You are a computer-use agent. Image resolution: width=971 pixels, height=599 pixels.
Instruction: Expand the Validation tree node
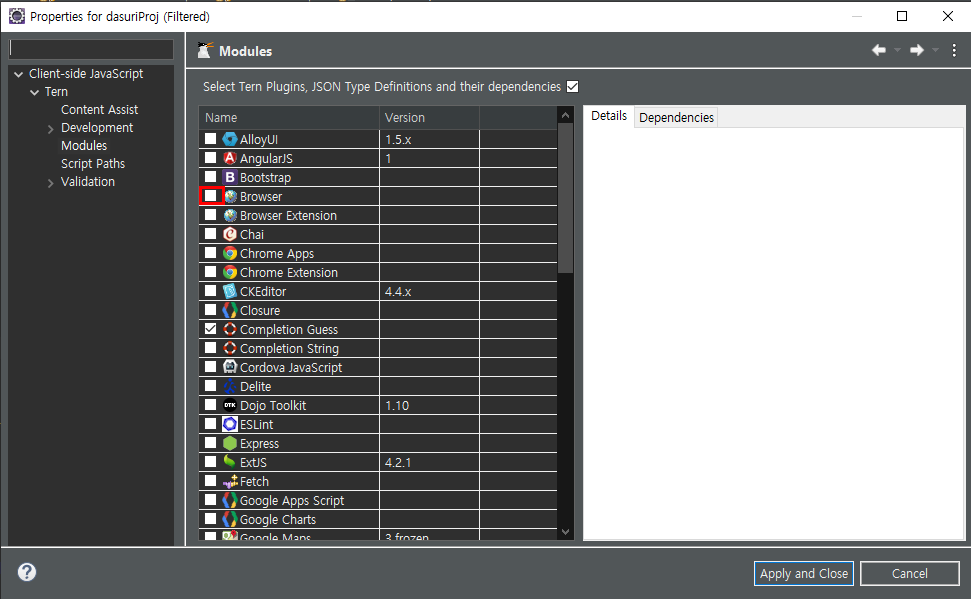click(51, 183)
